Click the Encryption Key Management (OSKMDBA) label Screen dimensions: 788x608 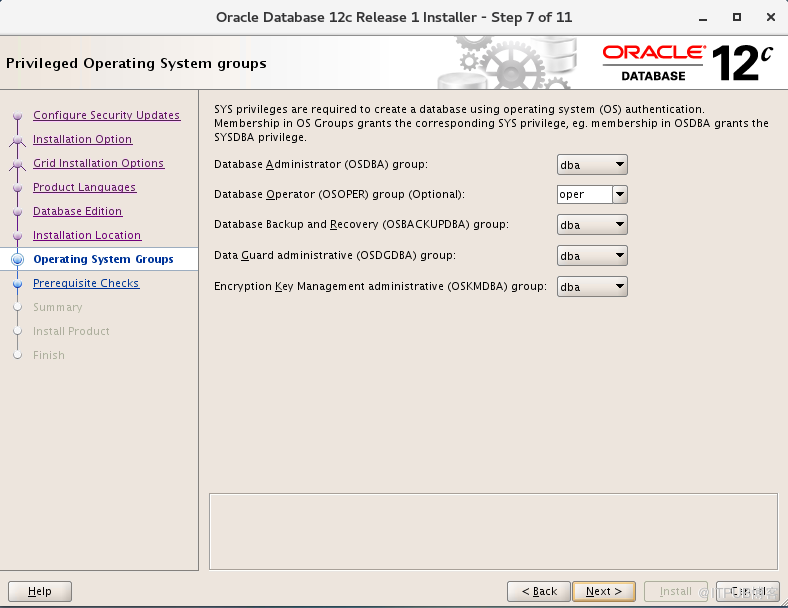(380, 286)
